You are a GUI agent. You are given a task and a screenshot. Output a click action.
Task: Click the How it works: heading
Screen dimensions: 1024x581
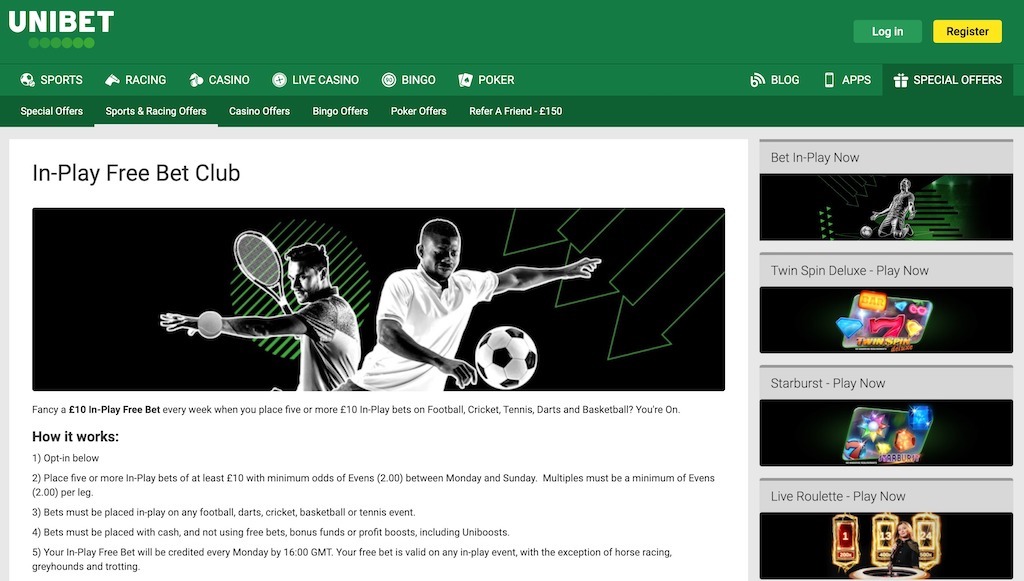76,437
